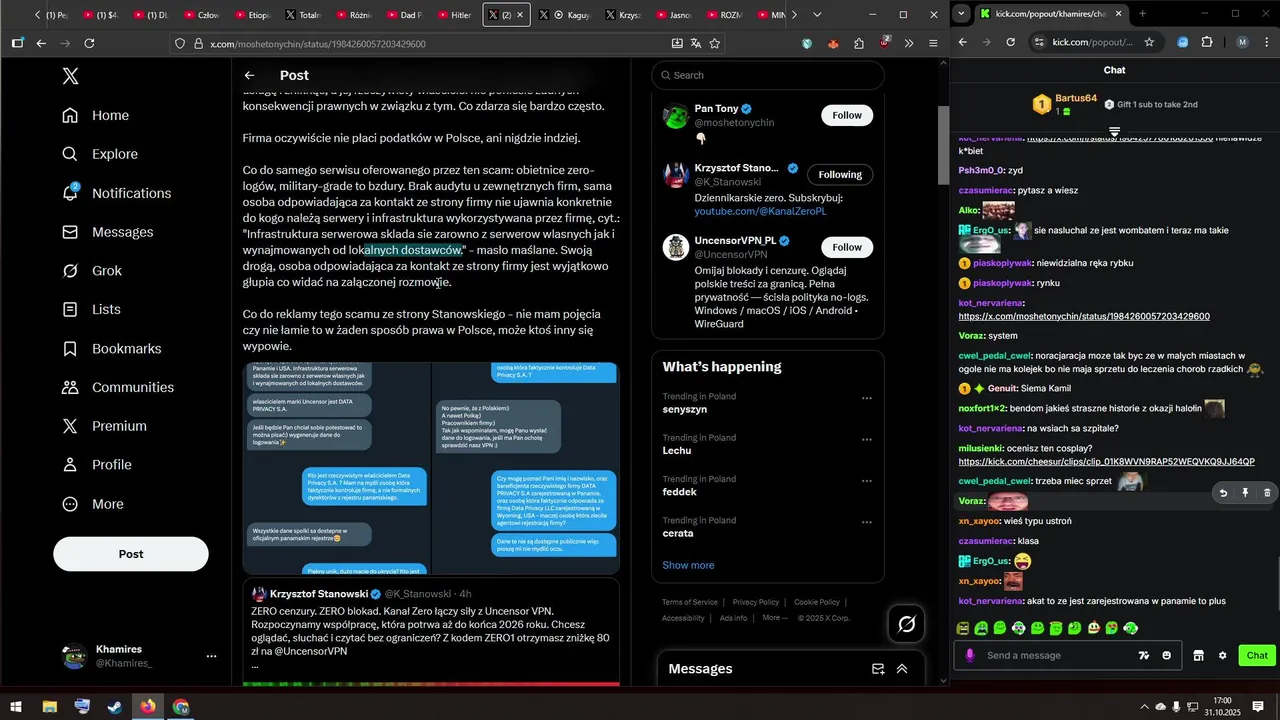Switch to the Etiopia YouTube tab
The height and width of the screenshot is (720, 1280).
253,15
